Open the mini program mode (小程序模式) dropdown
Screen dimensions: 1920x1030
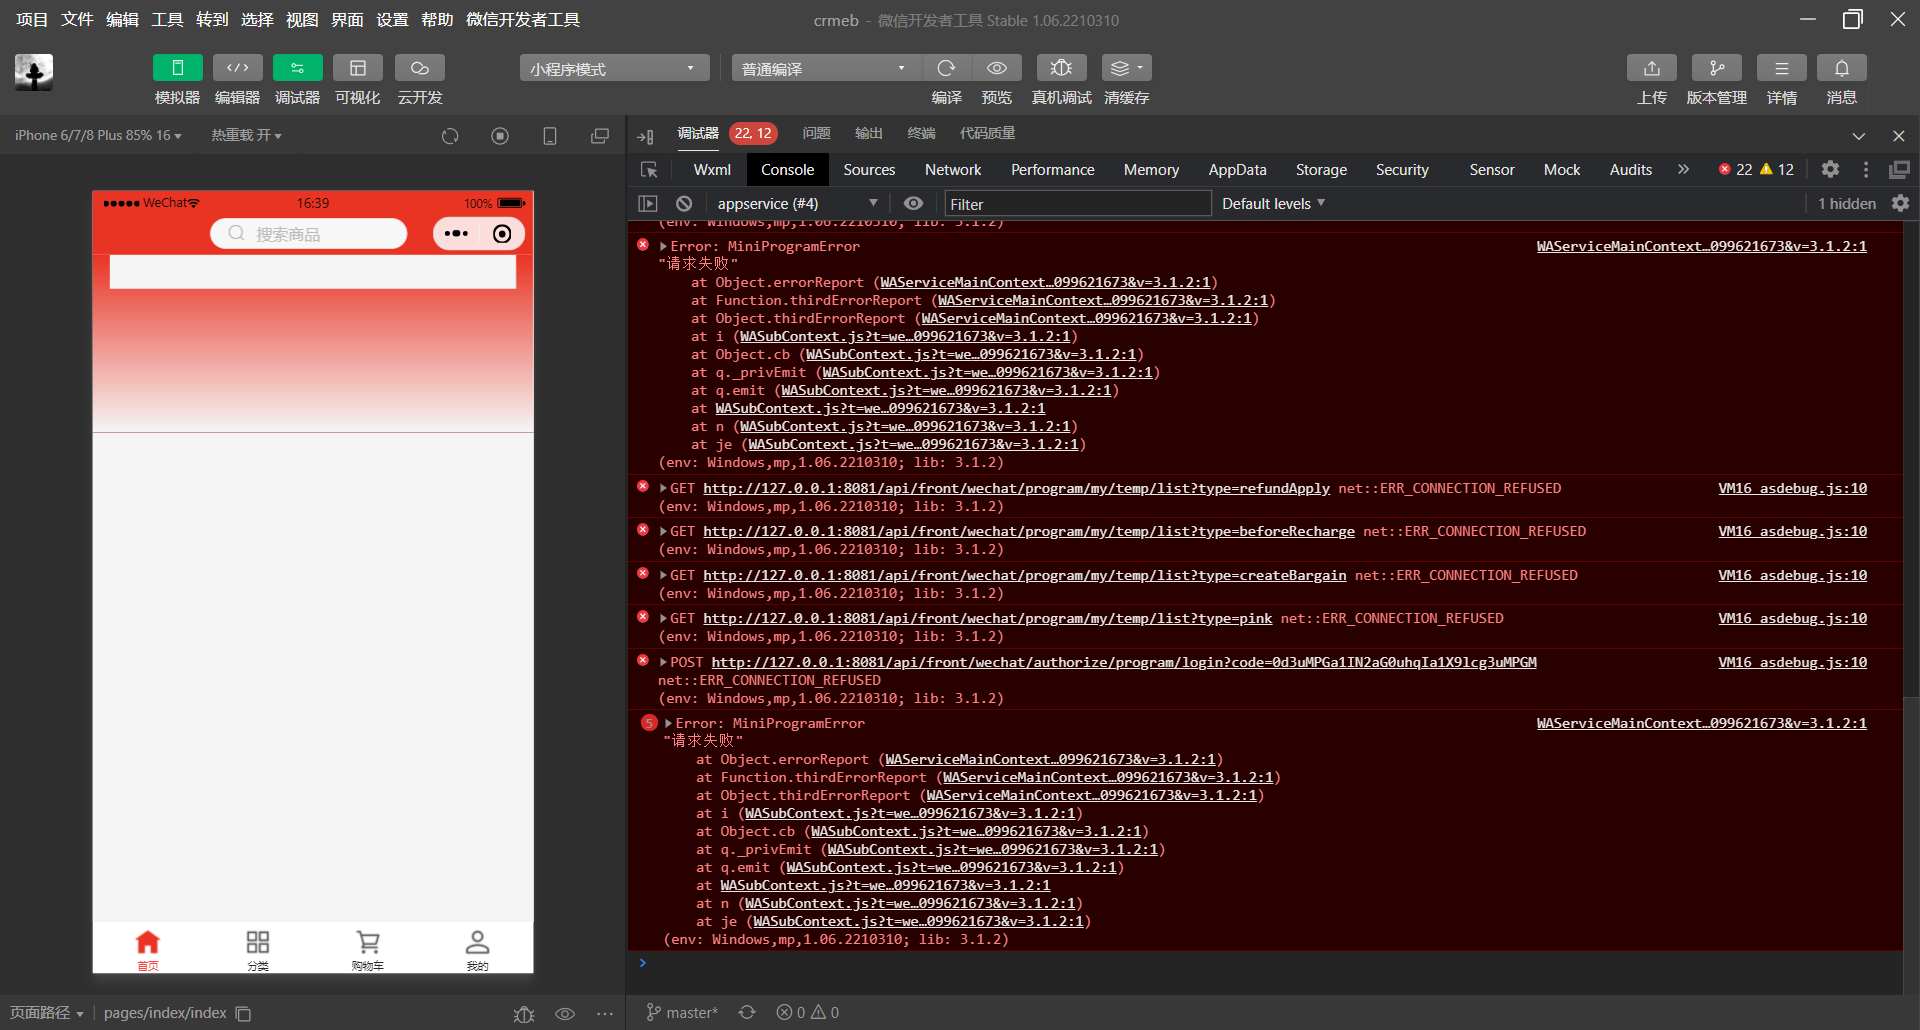point(614,68)
